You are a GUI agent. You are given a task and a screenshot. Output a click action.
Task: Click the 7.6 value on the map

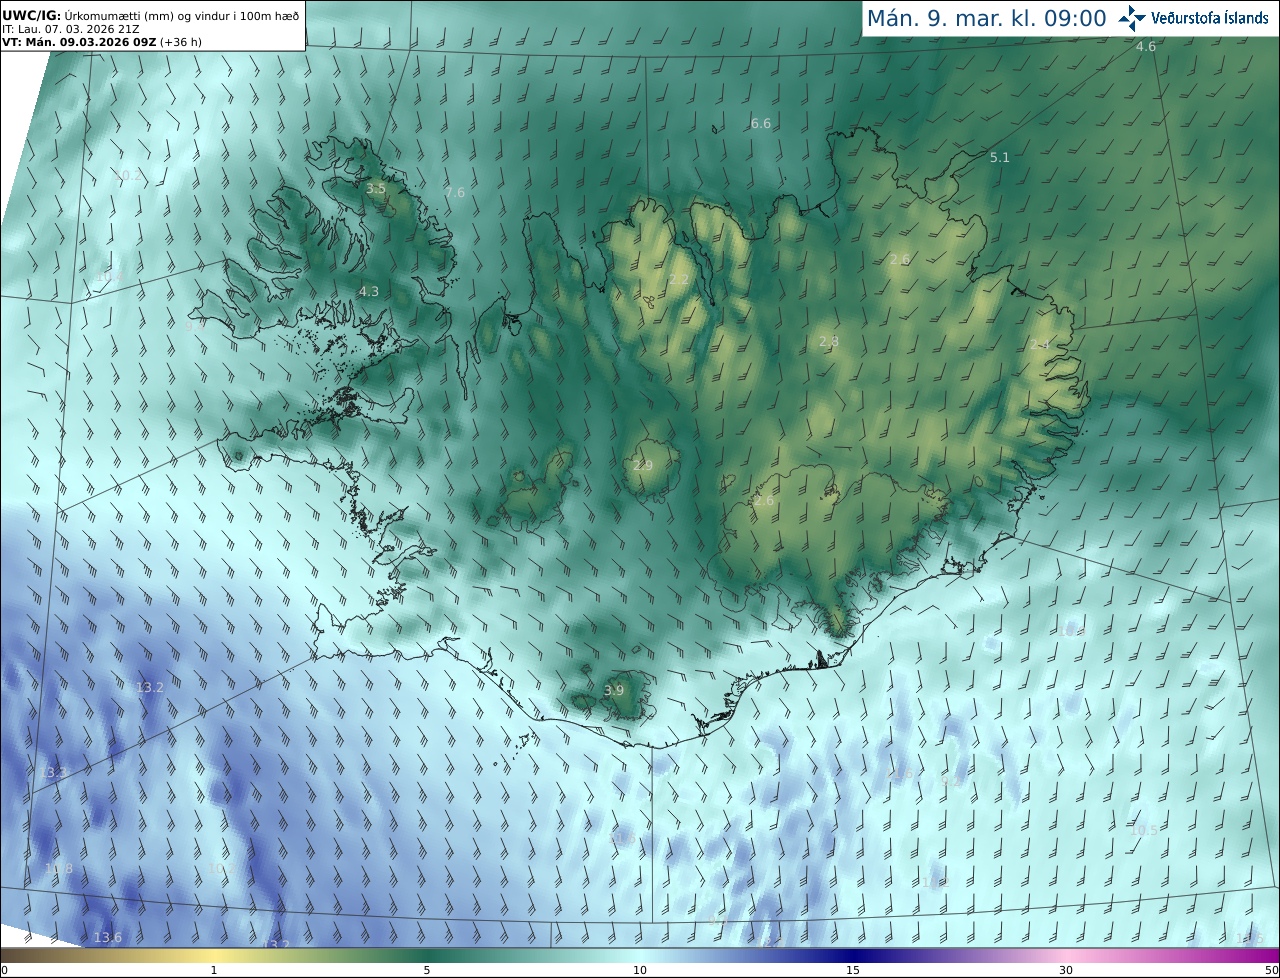coord(455,192)
